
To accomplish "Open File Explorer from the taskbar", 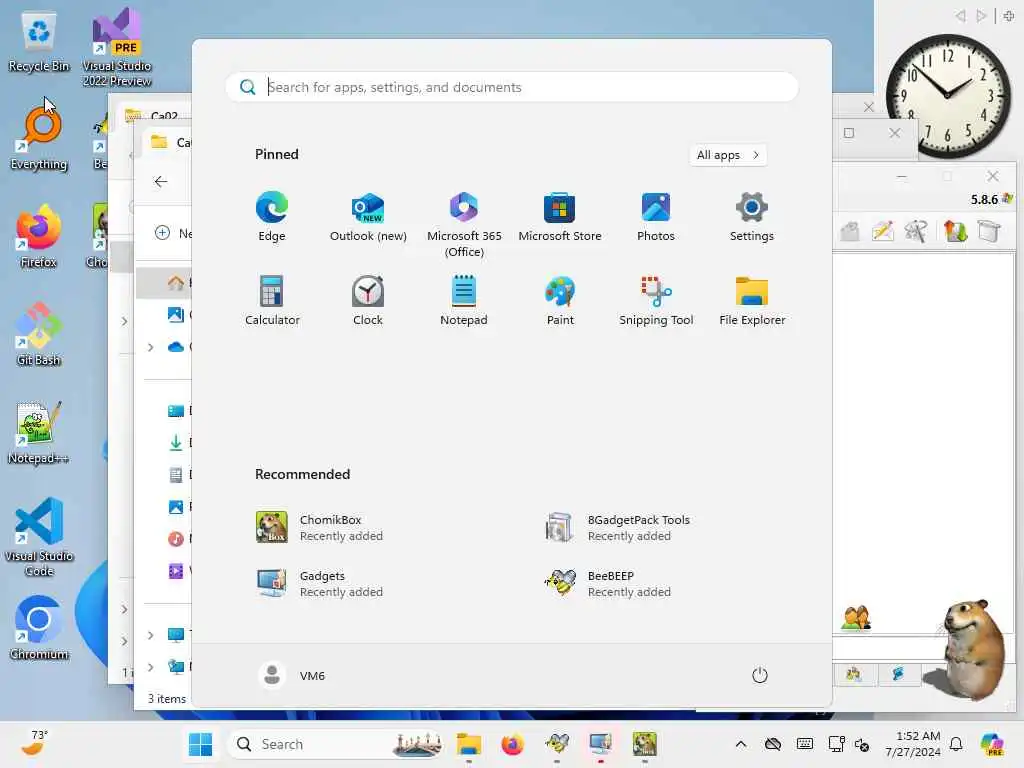I will pos(468,744).
